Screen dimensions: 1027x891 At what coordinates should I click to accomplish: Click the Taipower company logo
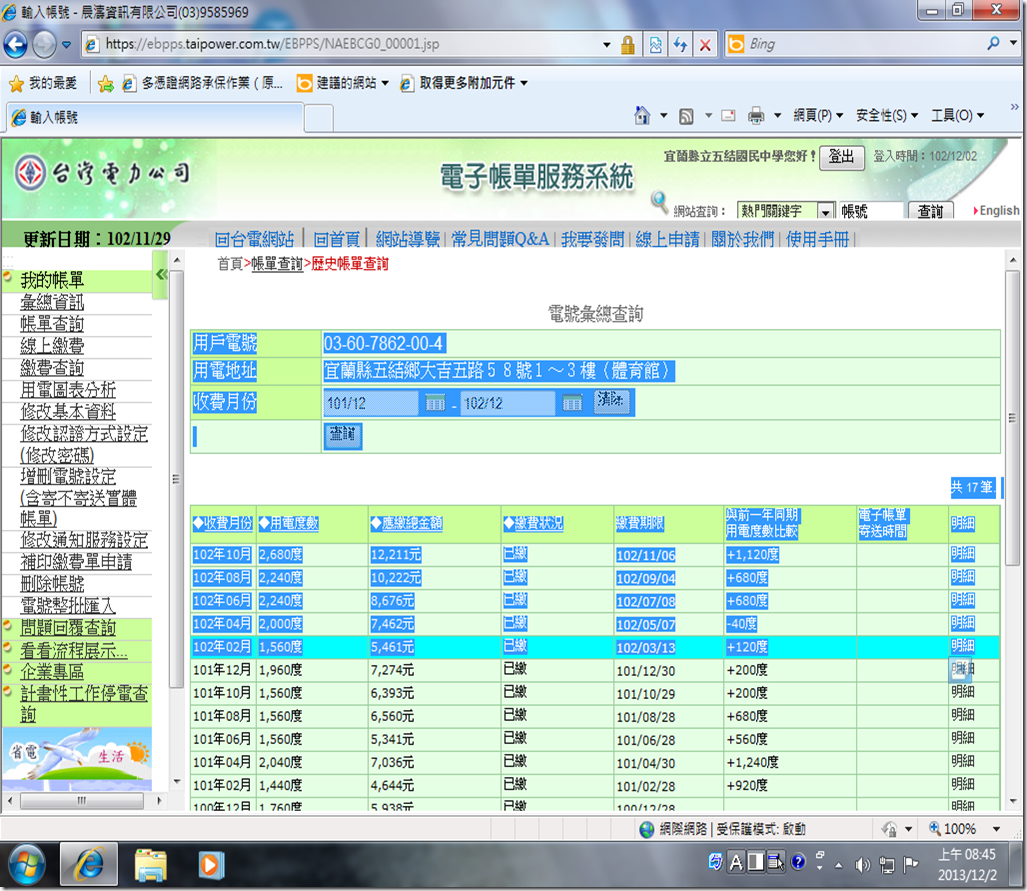(102, 173)
